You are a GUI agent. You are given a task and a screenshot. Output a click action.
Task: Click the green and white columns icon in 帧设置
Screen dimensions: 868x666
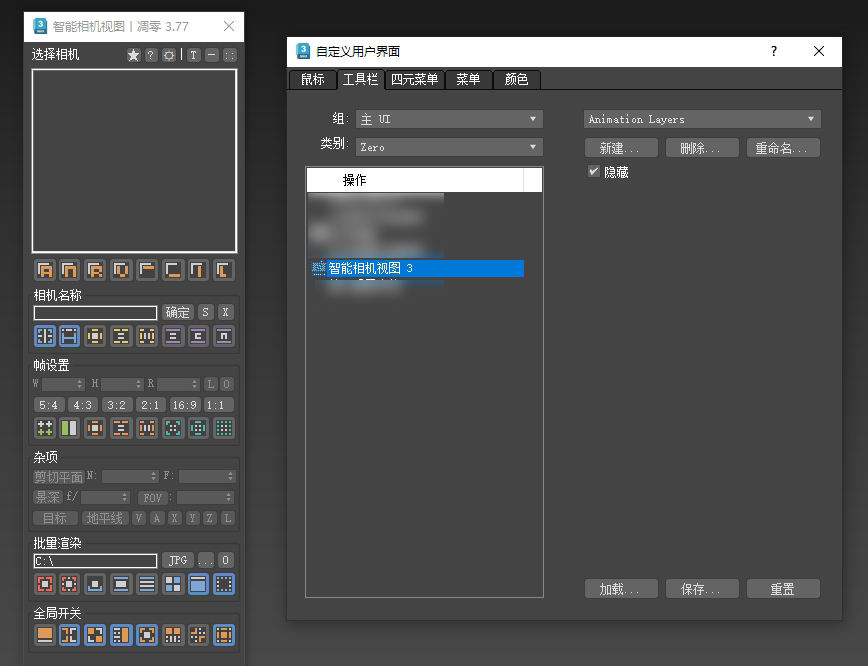[x=69, y=428]
